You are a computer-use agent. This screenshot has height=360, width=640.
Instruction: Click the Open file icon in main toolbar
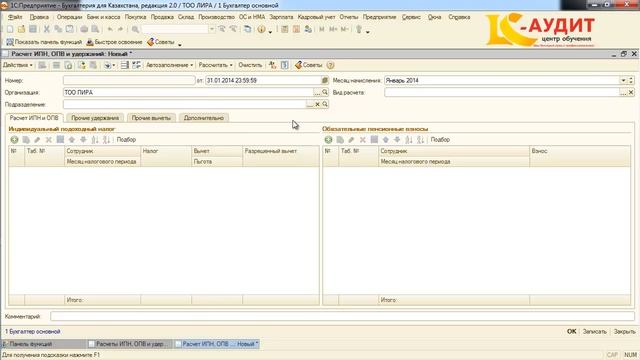tap(21, 29)
